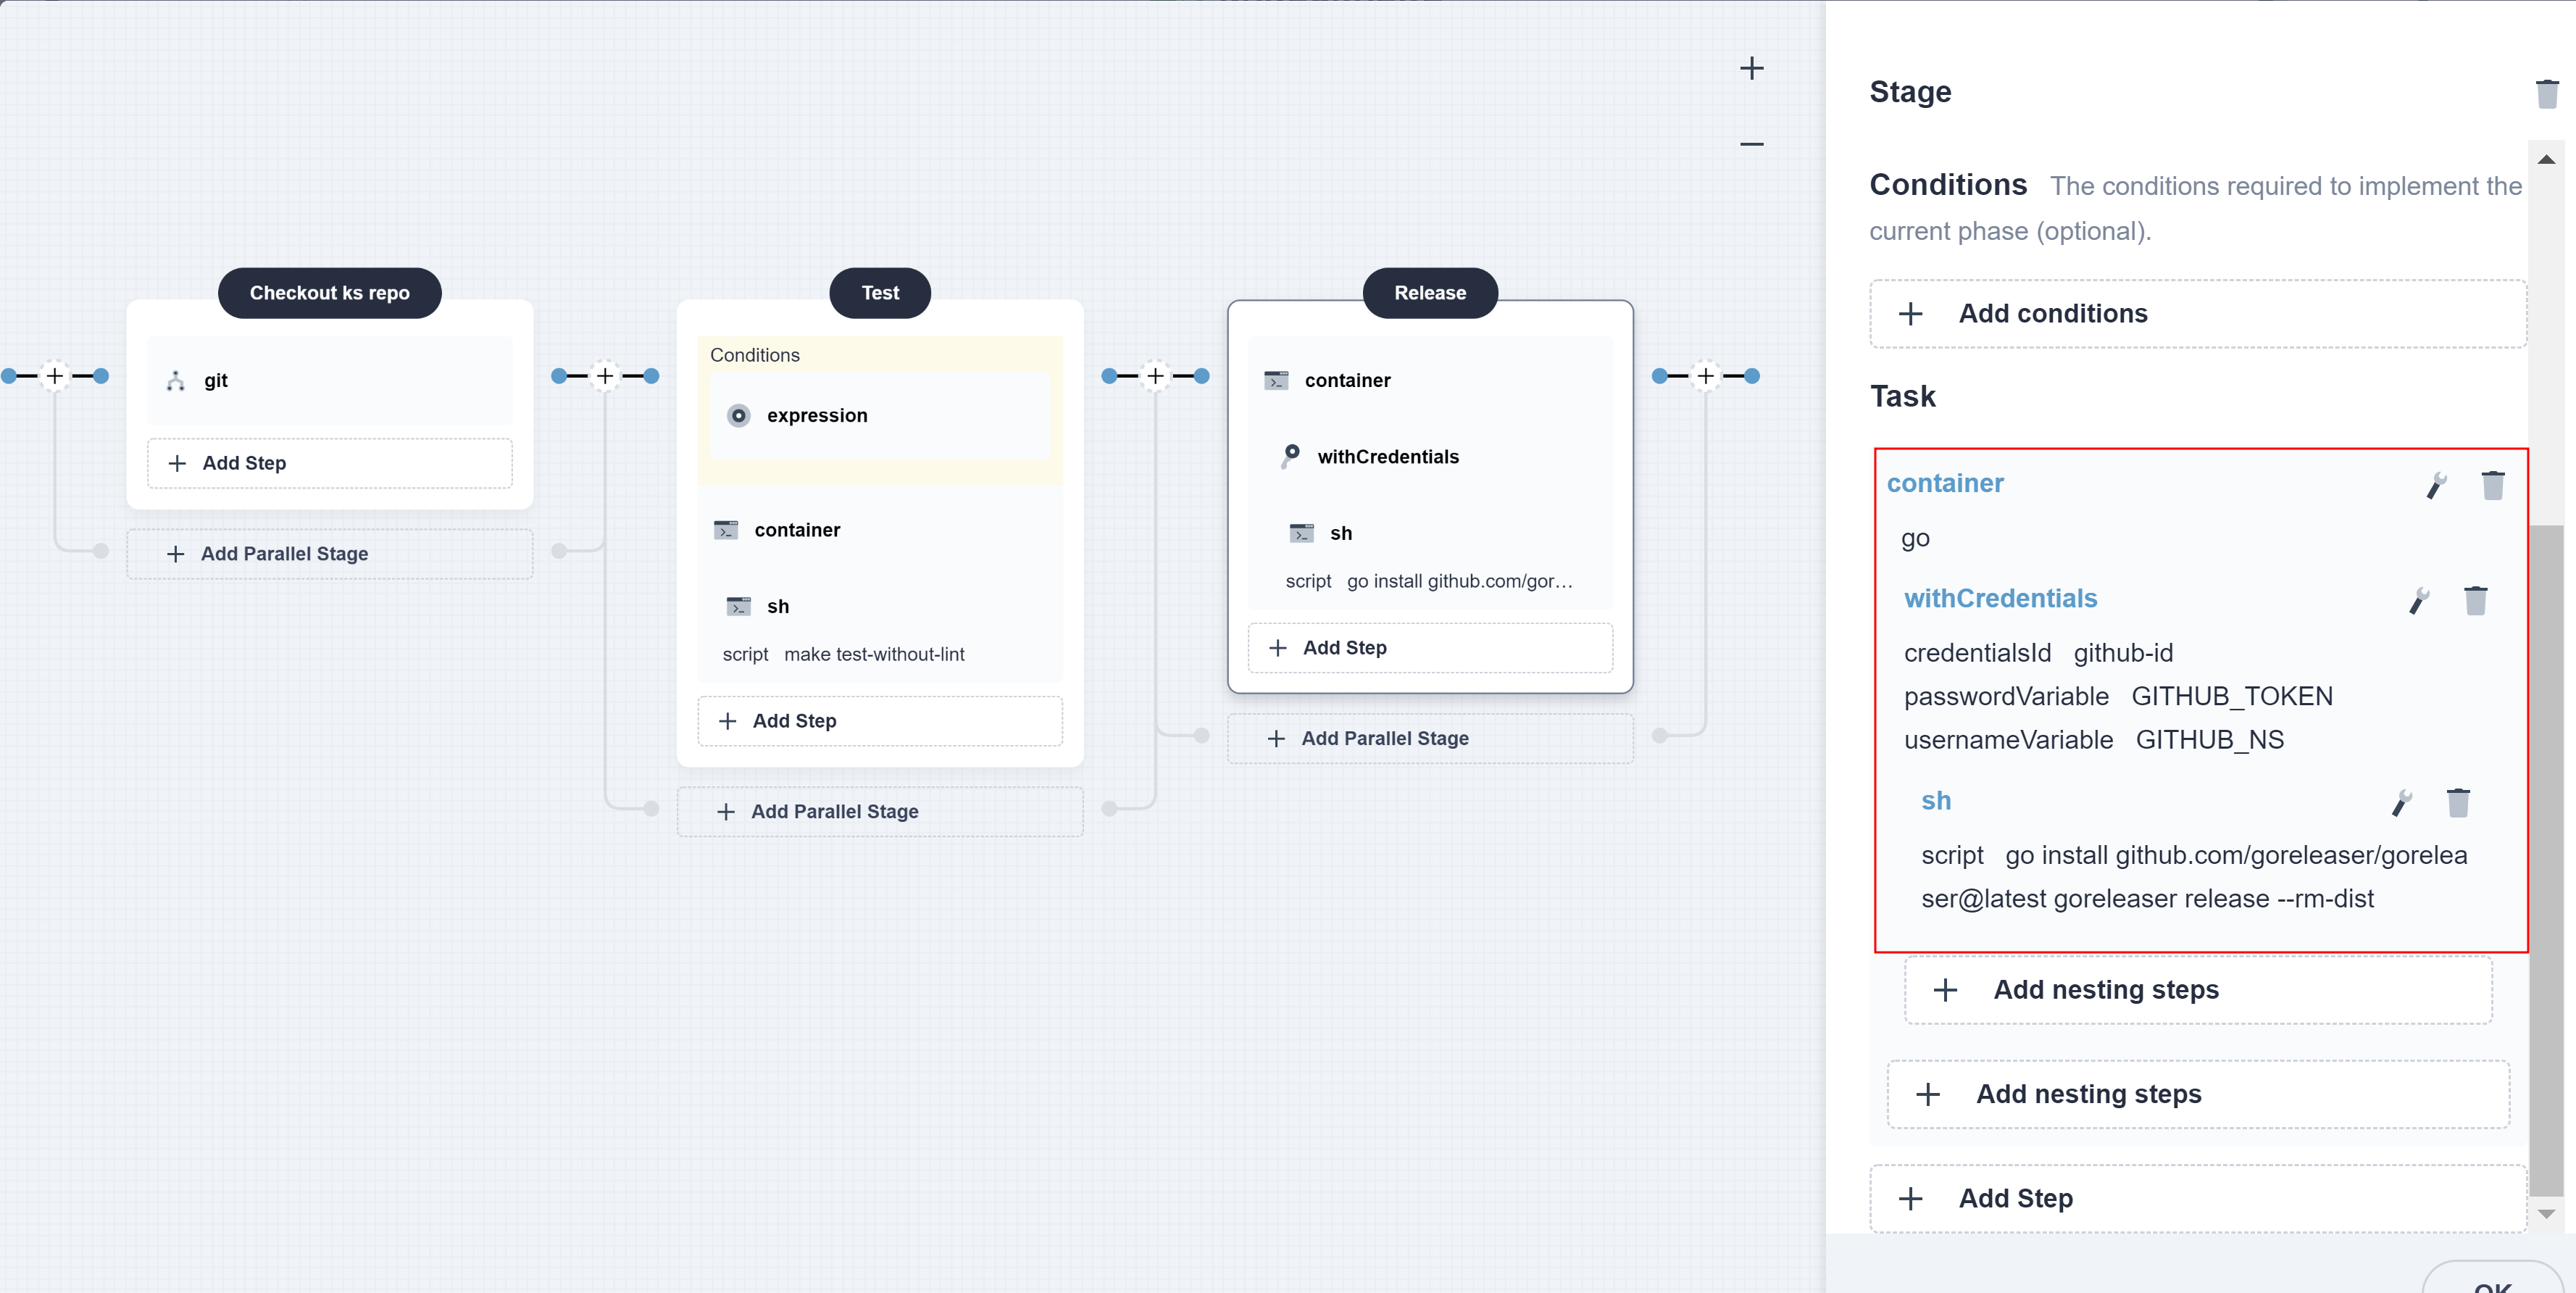Delete the container task

[2492, 485]
